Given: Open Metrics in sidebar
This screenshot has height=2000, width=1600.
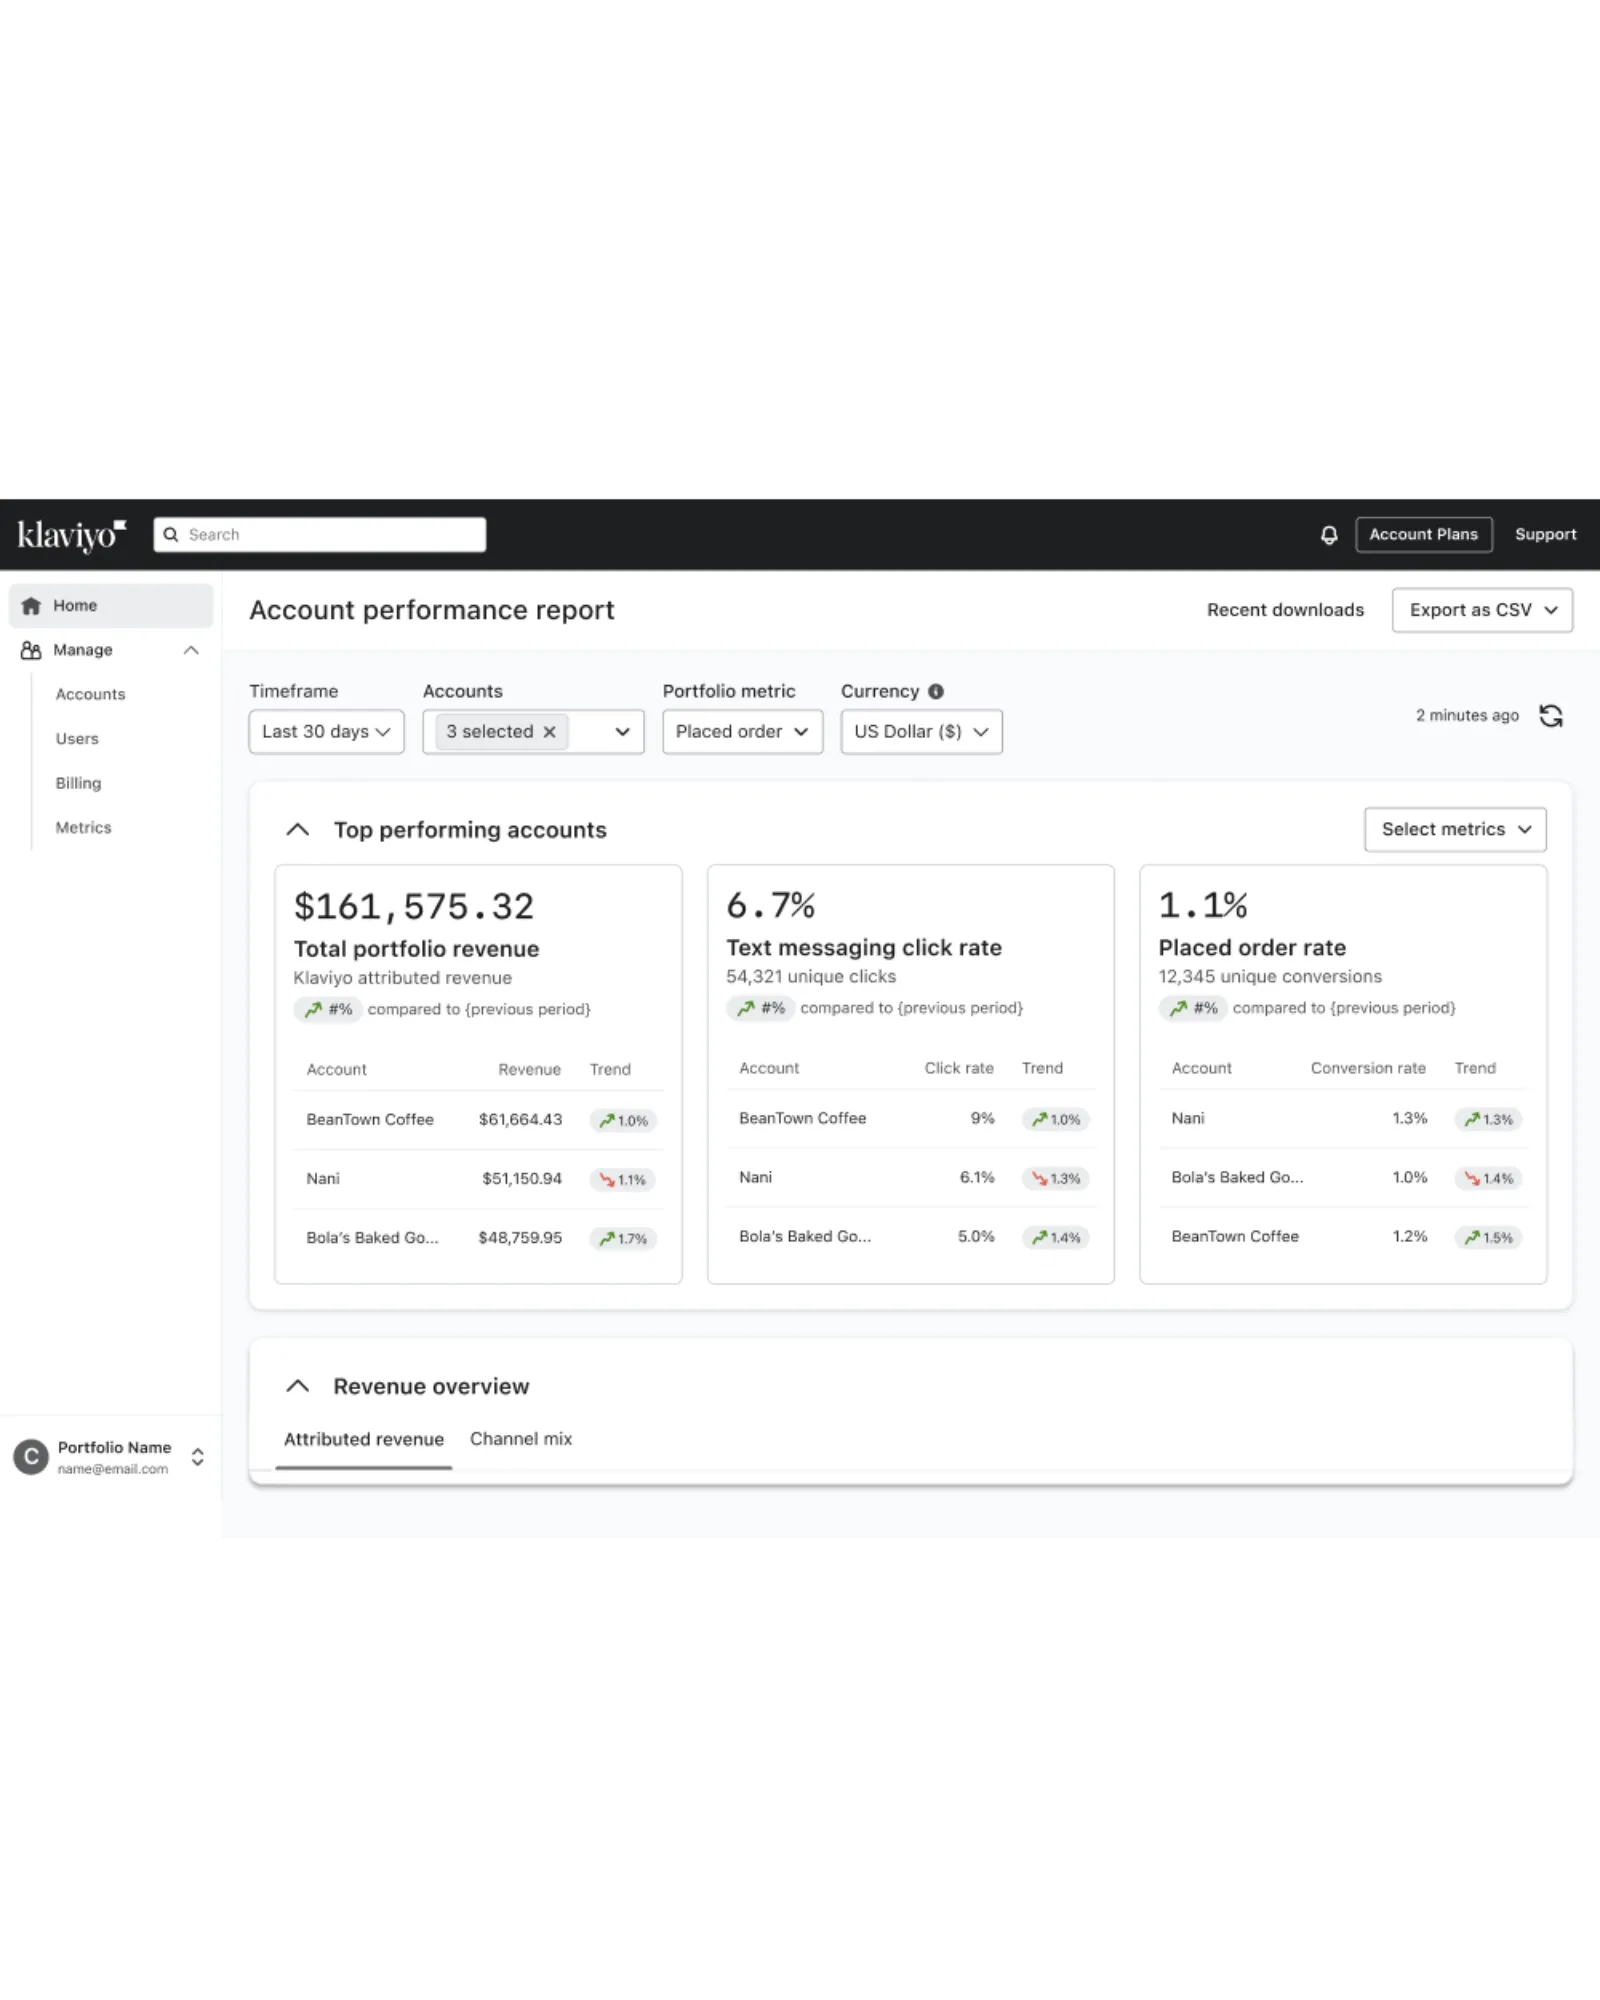Looking at the screenshot, I should [83, 828].
